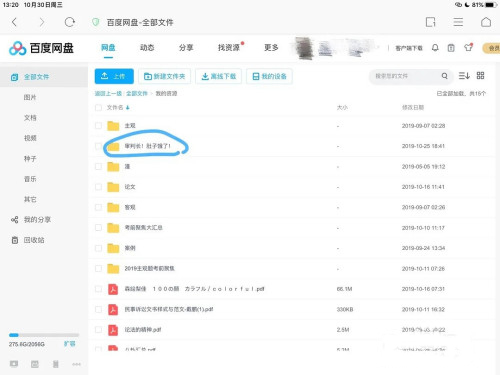Click the 我的设备 button
The height and width of the screenshot is (375, 500).
click(269, 76)
